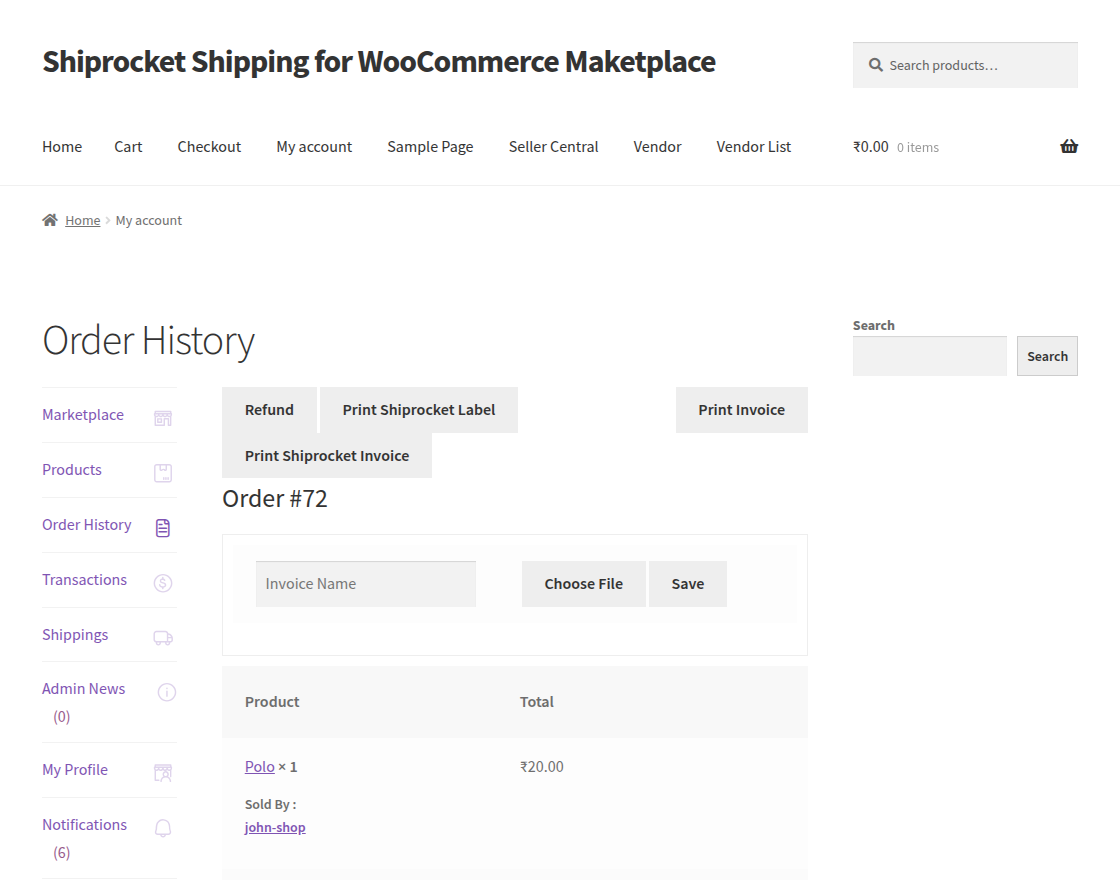This screenshot has height=880, width=1120.
Task: Click the magnifier icon in product search
Action: pyautogui.click(x=875, y=65)
